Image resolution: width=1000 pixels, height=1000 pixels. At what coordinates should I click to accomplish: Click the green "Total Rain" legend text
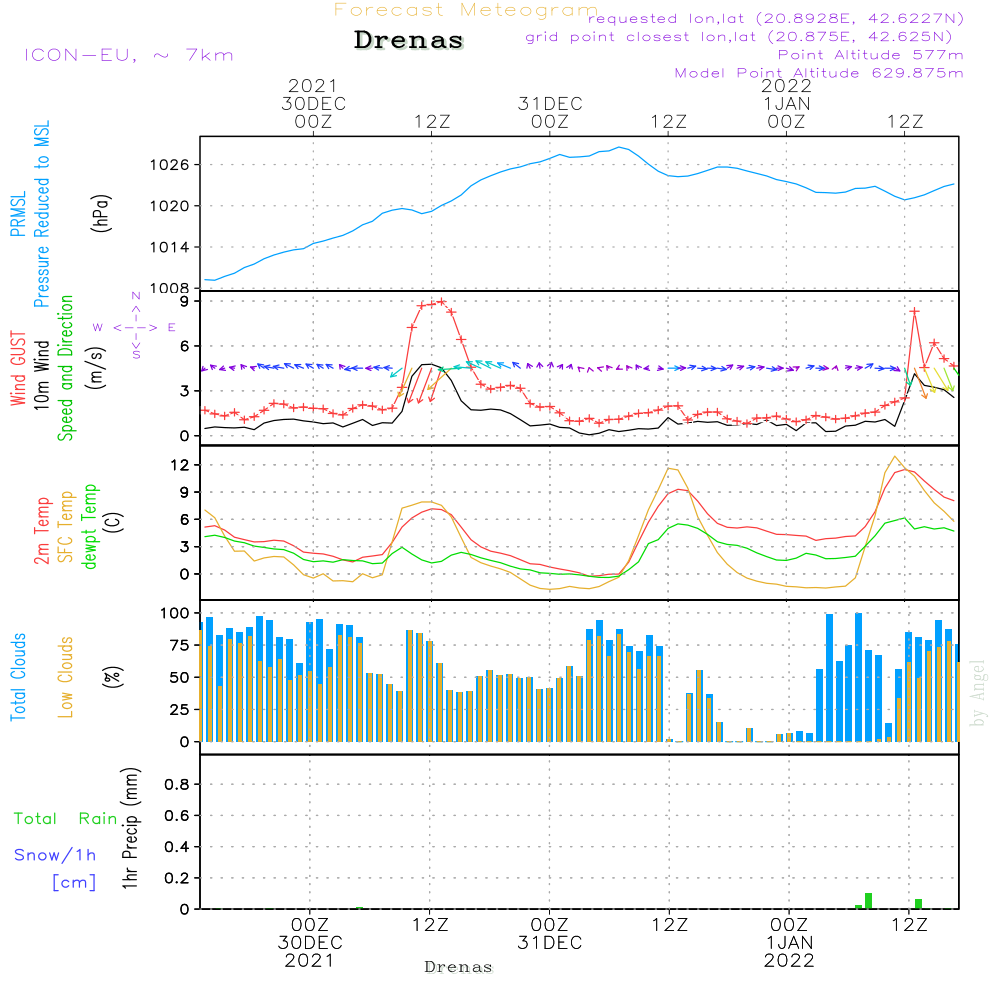(66, 819)
